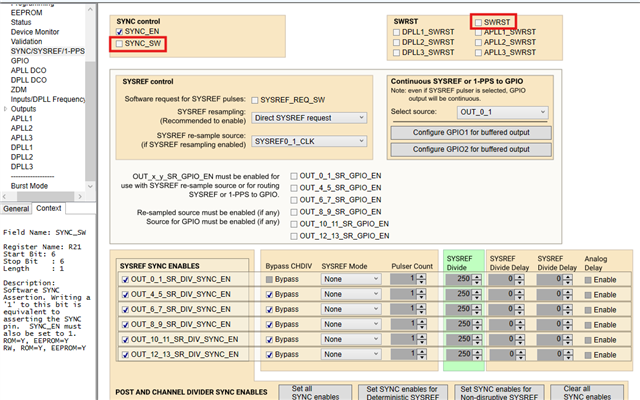Open SYSREF Mode dropdown for OUT_8_9 row
This screenshot has width=640, height=400.
coord(351,324)
